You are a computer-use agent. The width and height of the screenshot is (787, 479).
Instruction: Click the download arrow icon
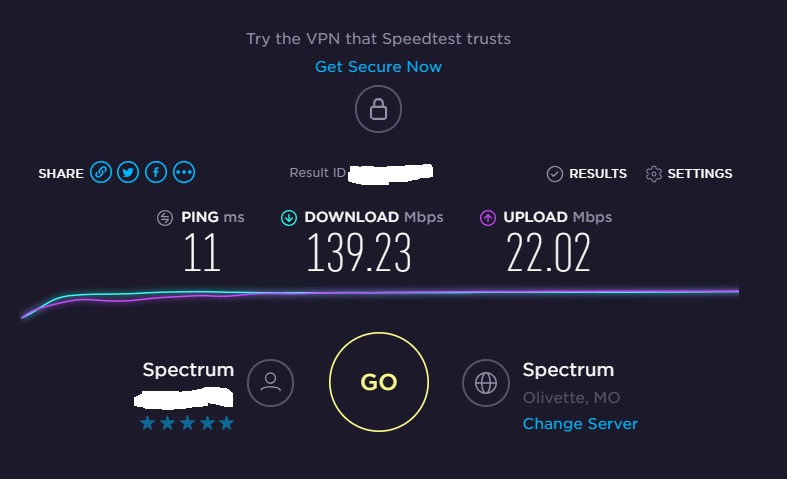[288, 217]
